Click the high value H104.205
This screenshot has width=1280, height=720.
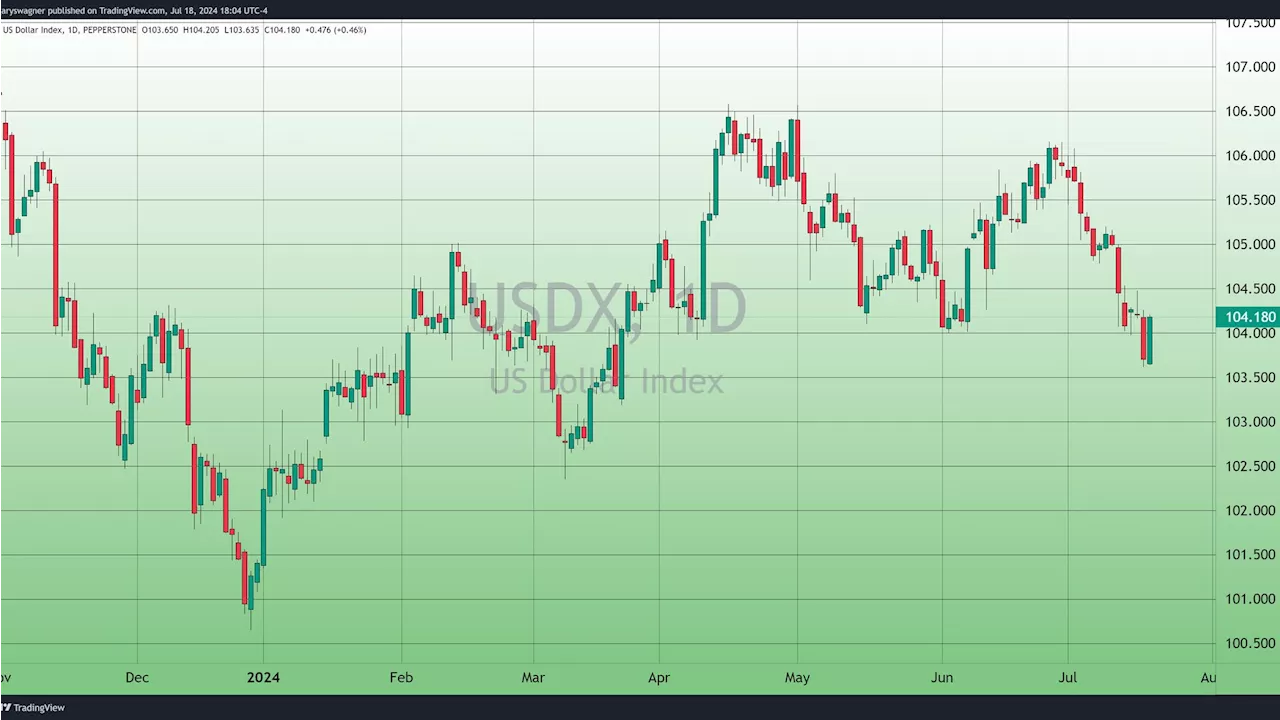click(202, 30)
